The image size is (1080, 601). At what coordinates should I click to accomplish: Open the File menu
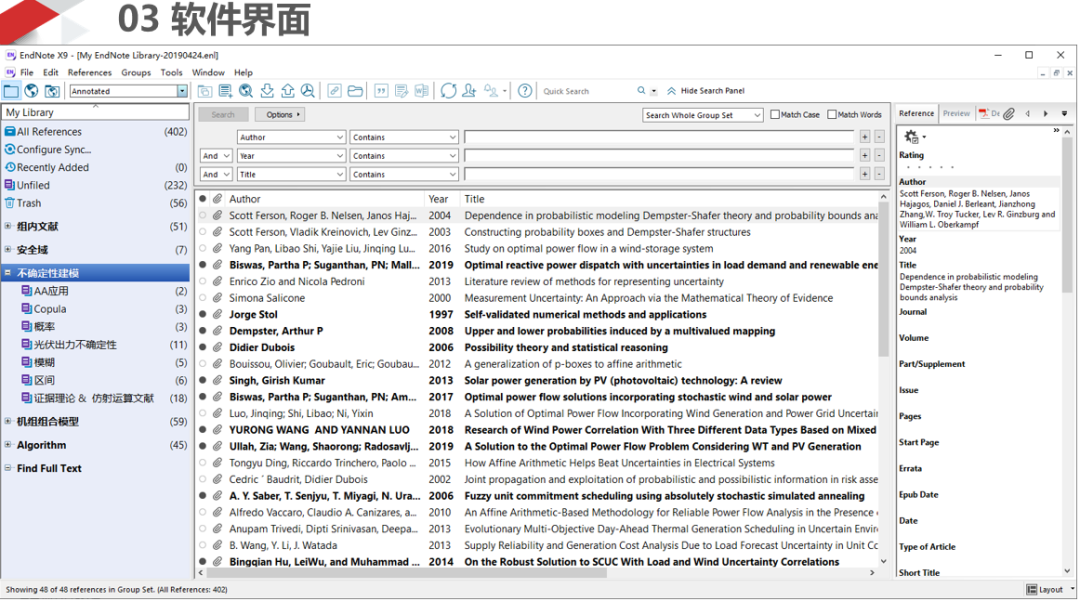(27, 72)
